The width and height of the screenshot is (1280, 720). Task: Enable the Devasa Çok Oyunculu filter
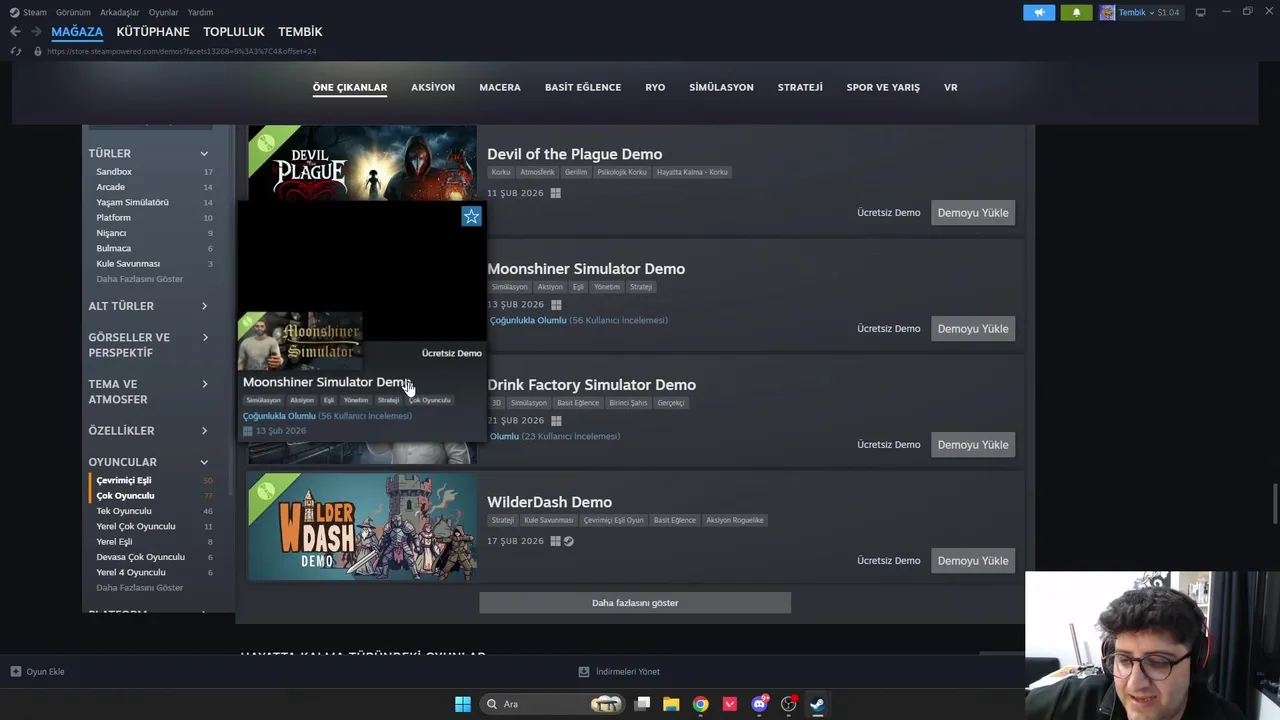pos(140,557)
